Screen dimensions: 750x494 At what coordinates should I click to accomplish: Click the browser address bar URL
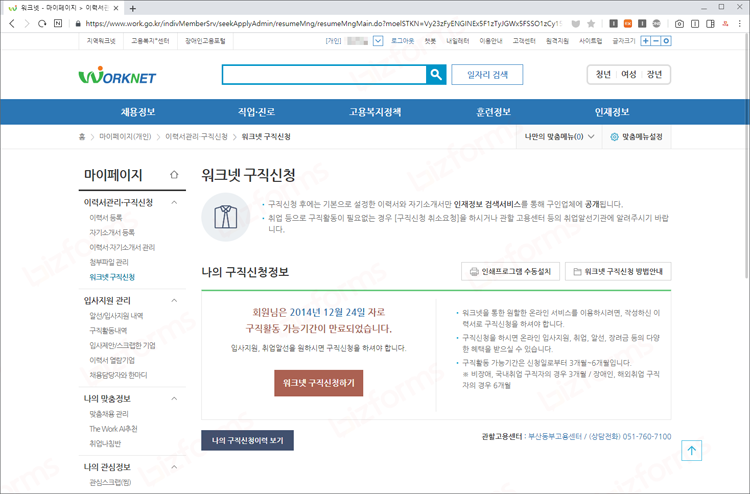(x=323, y=23)
